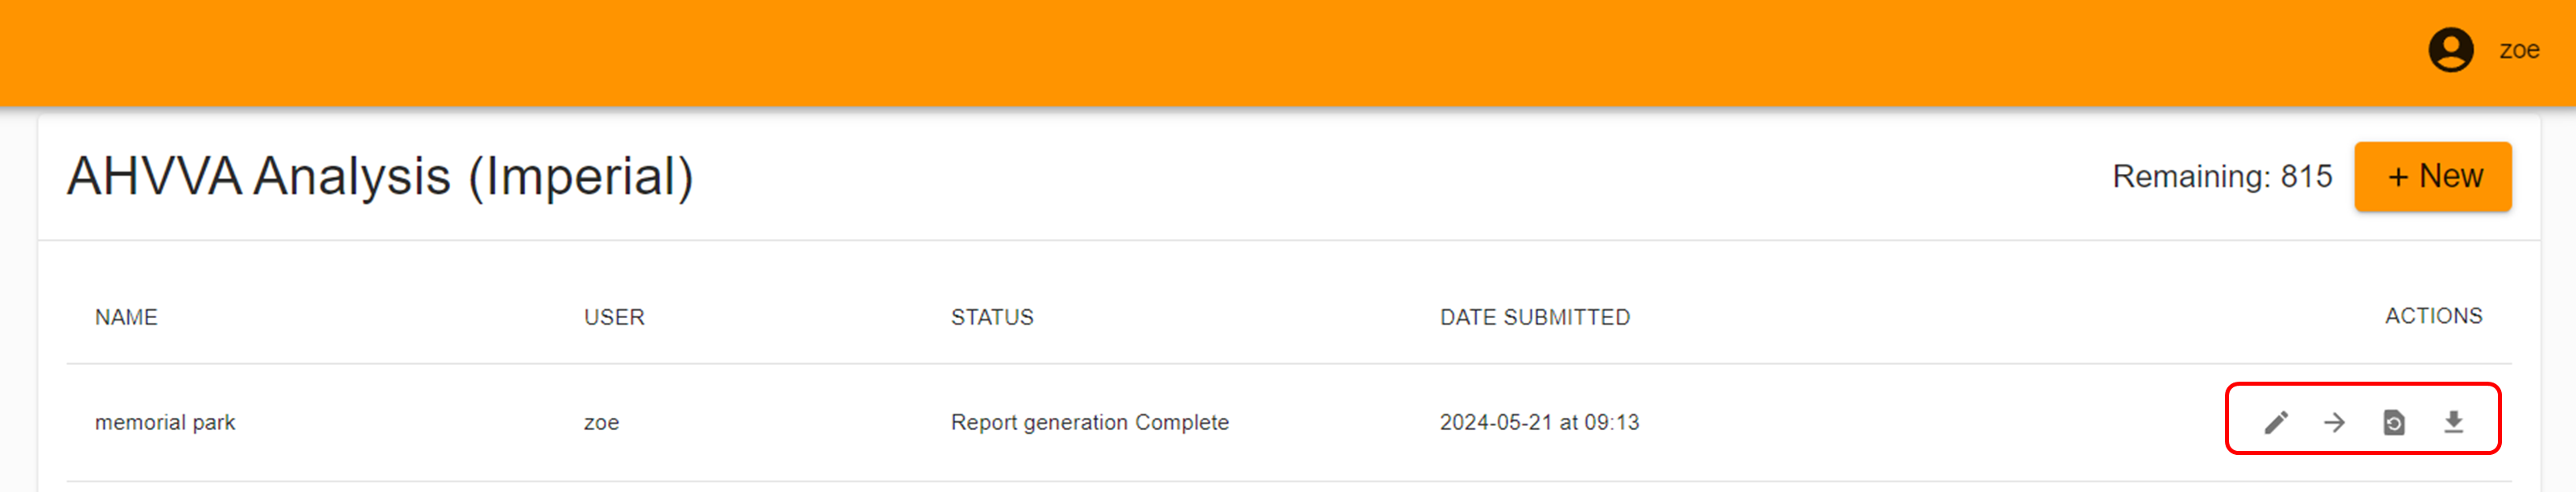
Task: Download the memorial park report
Action: pos(2453,422)
